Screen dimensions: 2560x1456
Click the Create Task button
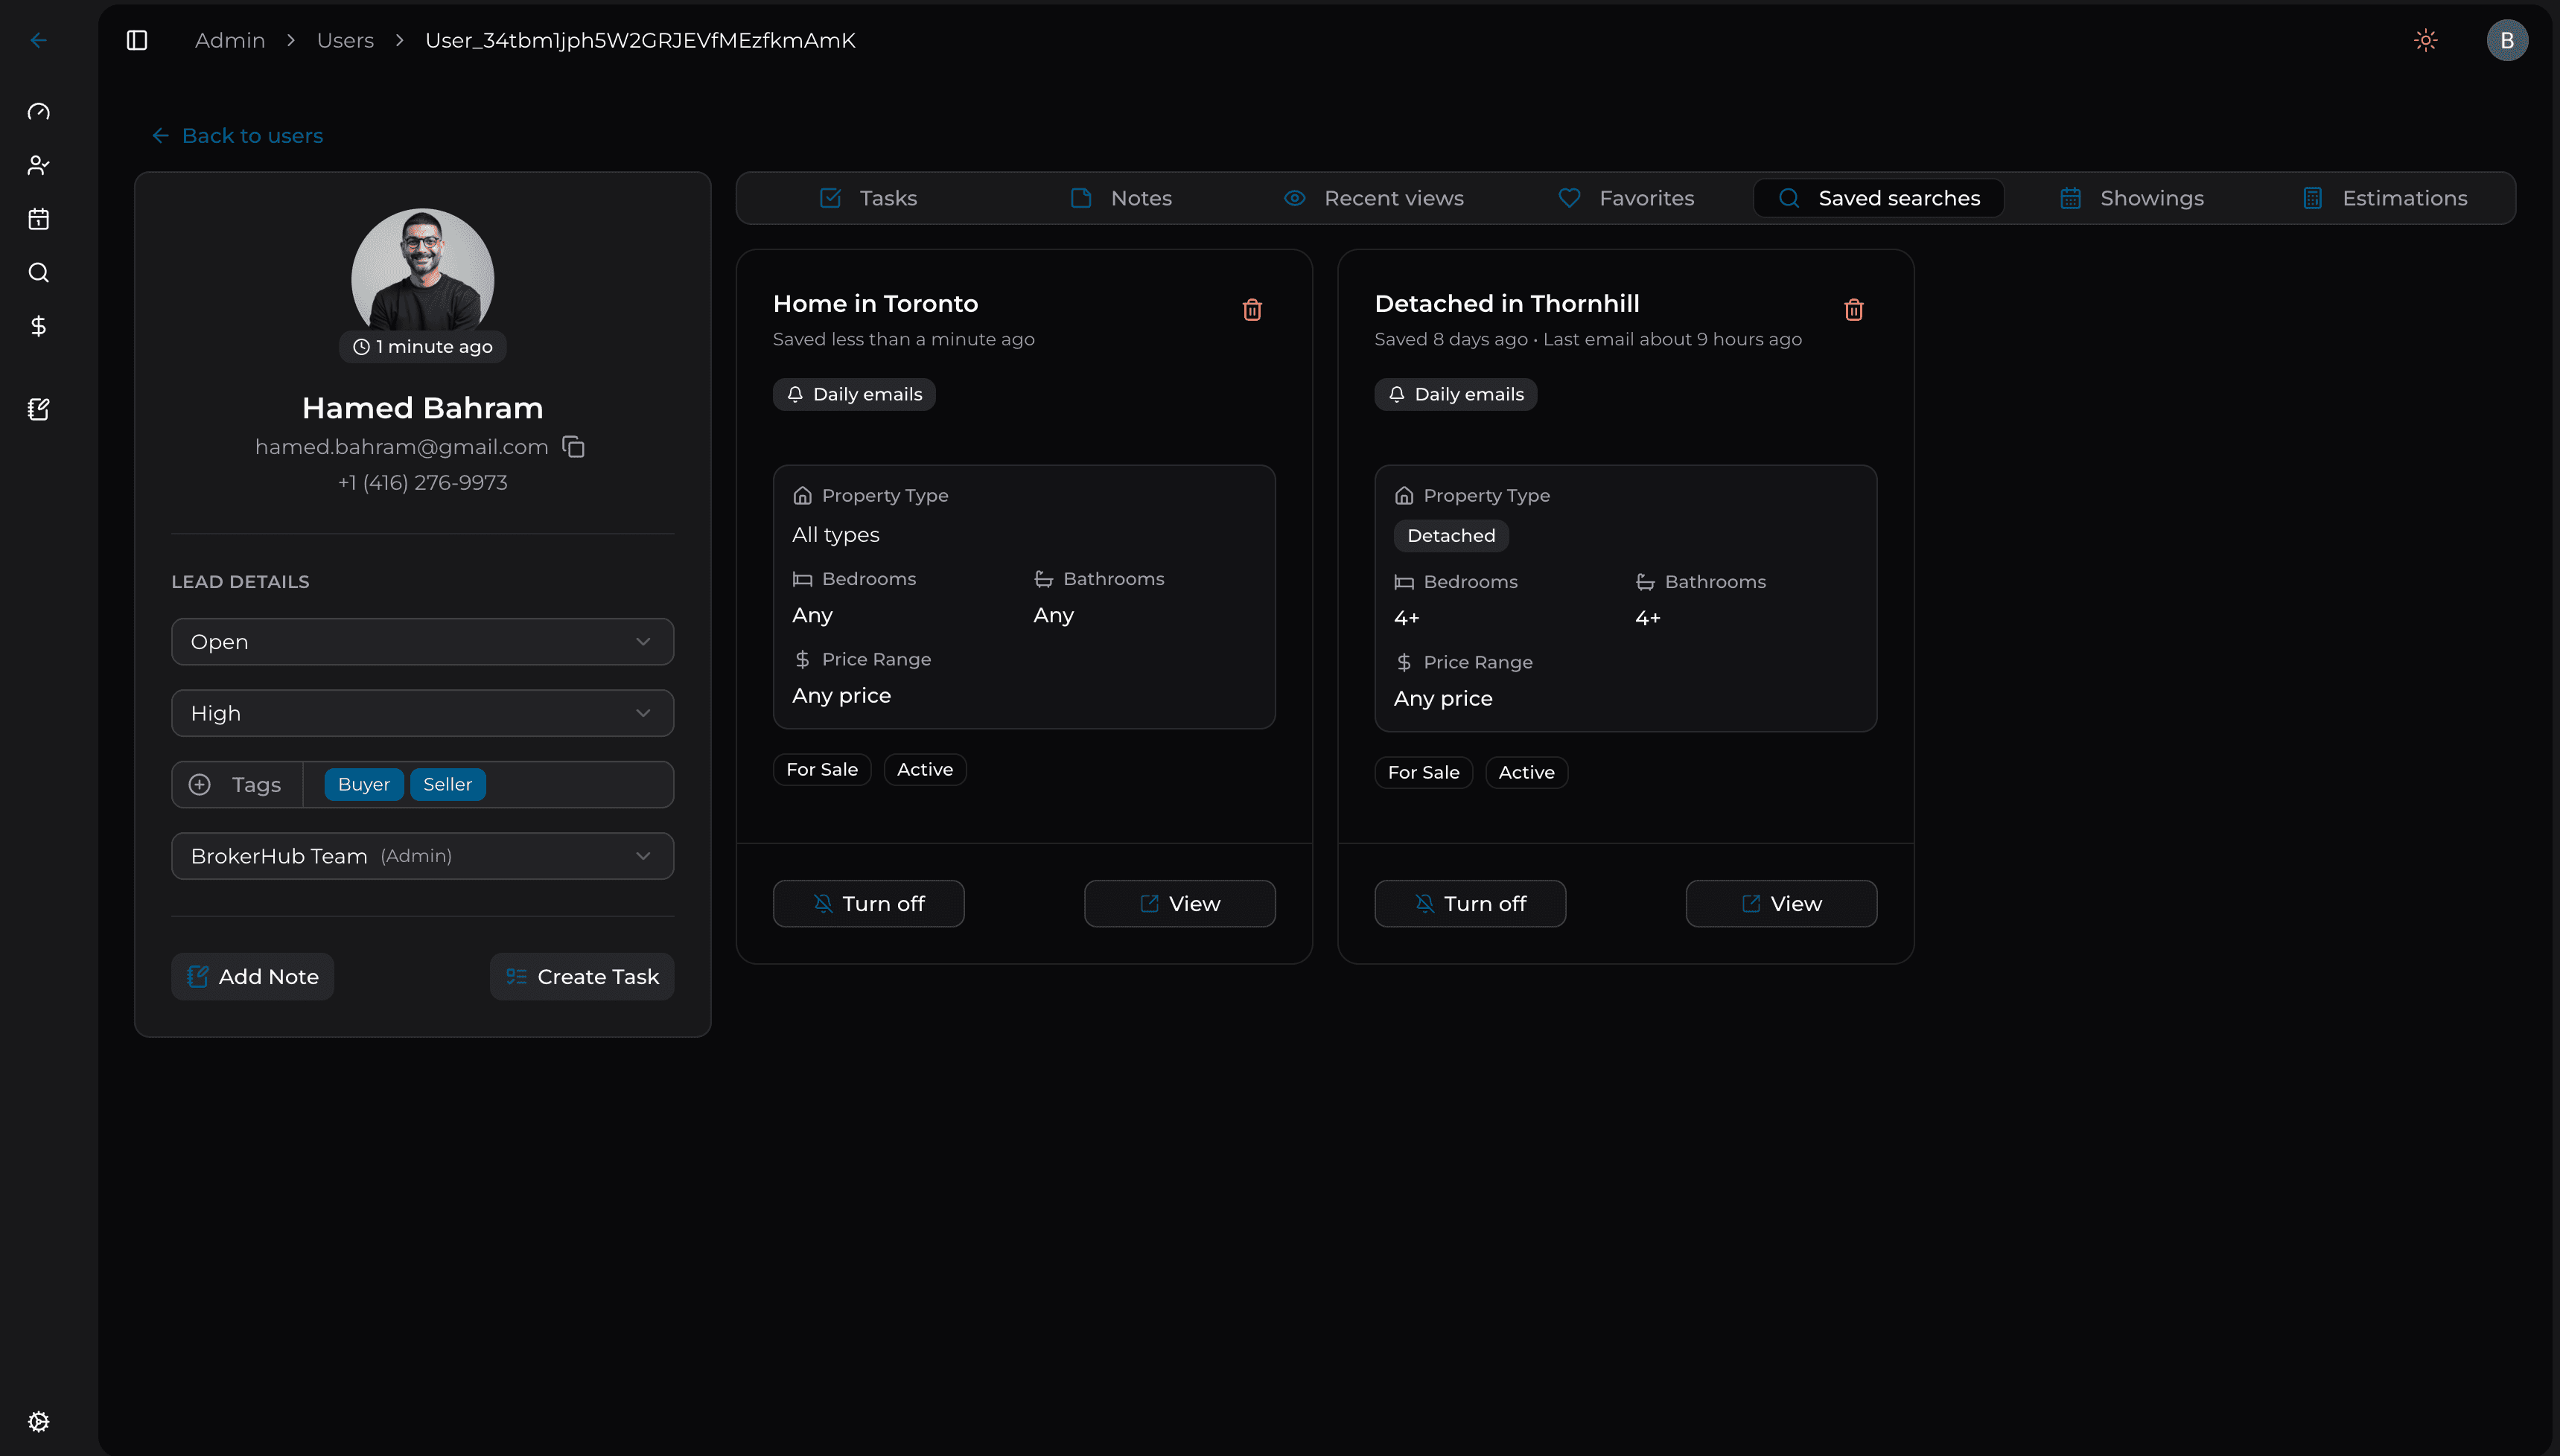pyautogui.click(x=582, y=976)
